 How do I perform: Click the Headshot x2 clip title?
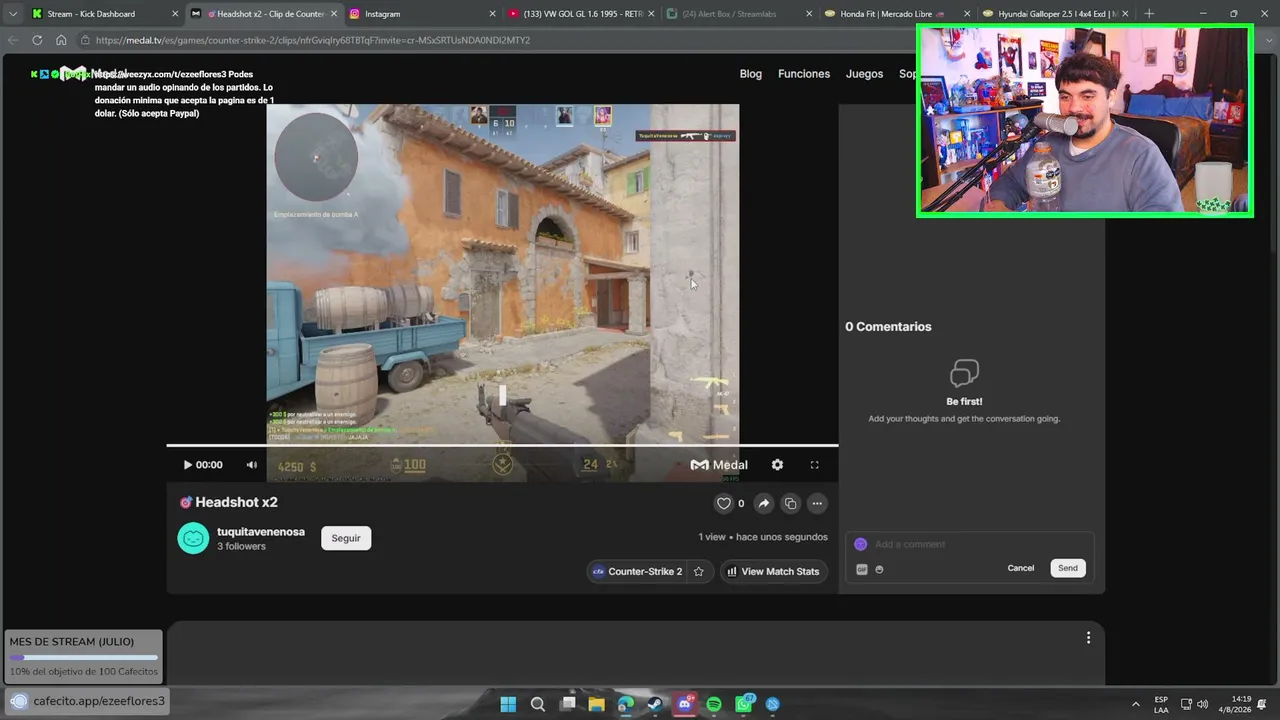236,502
